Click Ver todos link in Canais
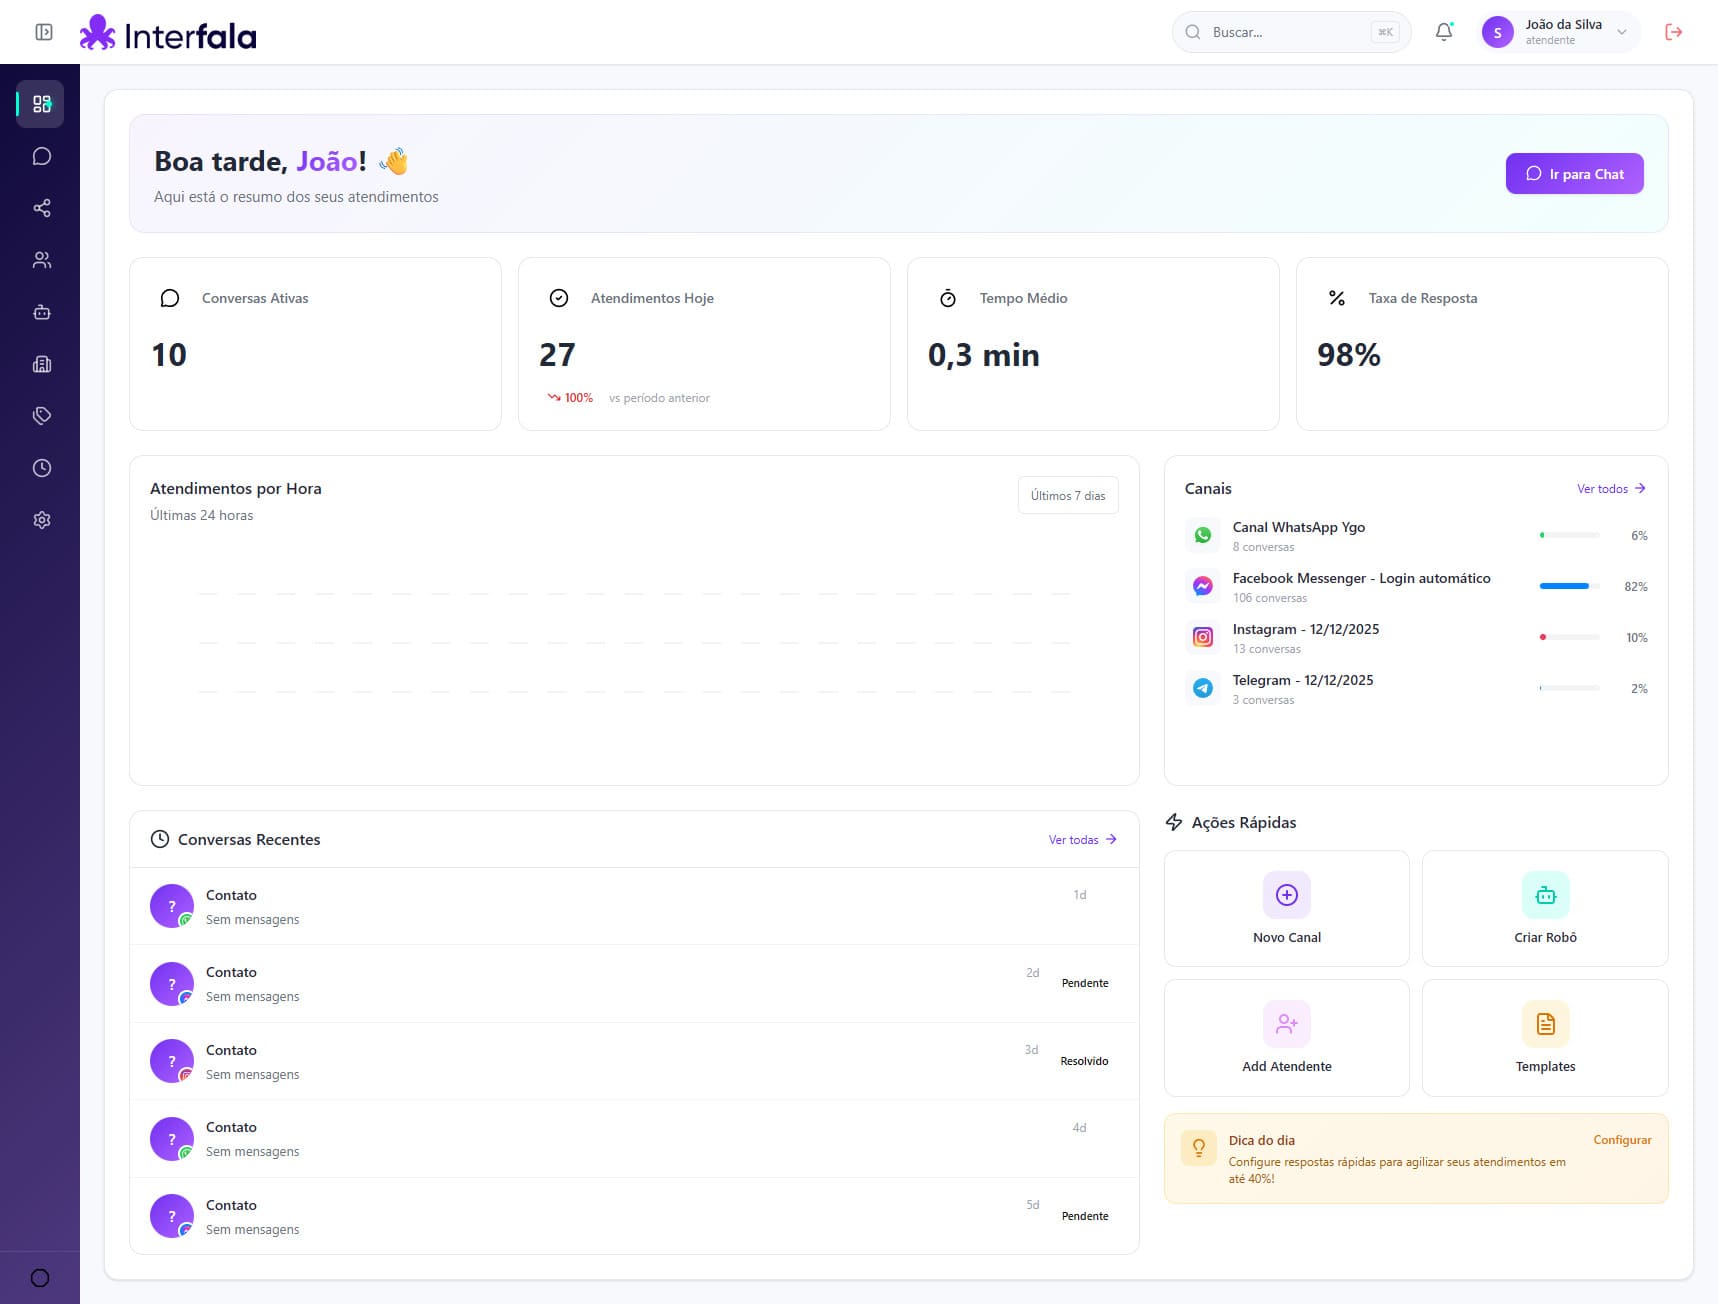 pyautogui.click(x=1610, y=489)
